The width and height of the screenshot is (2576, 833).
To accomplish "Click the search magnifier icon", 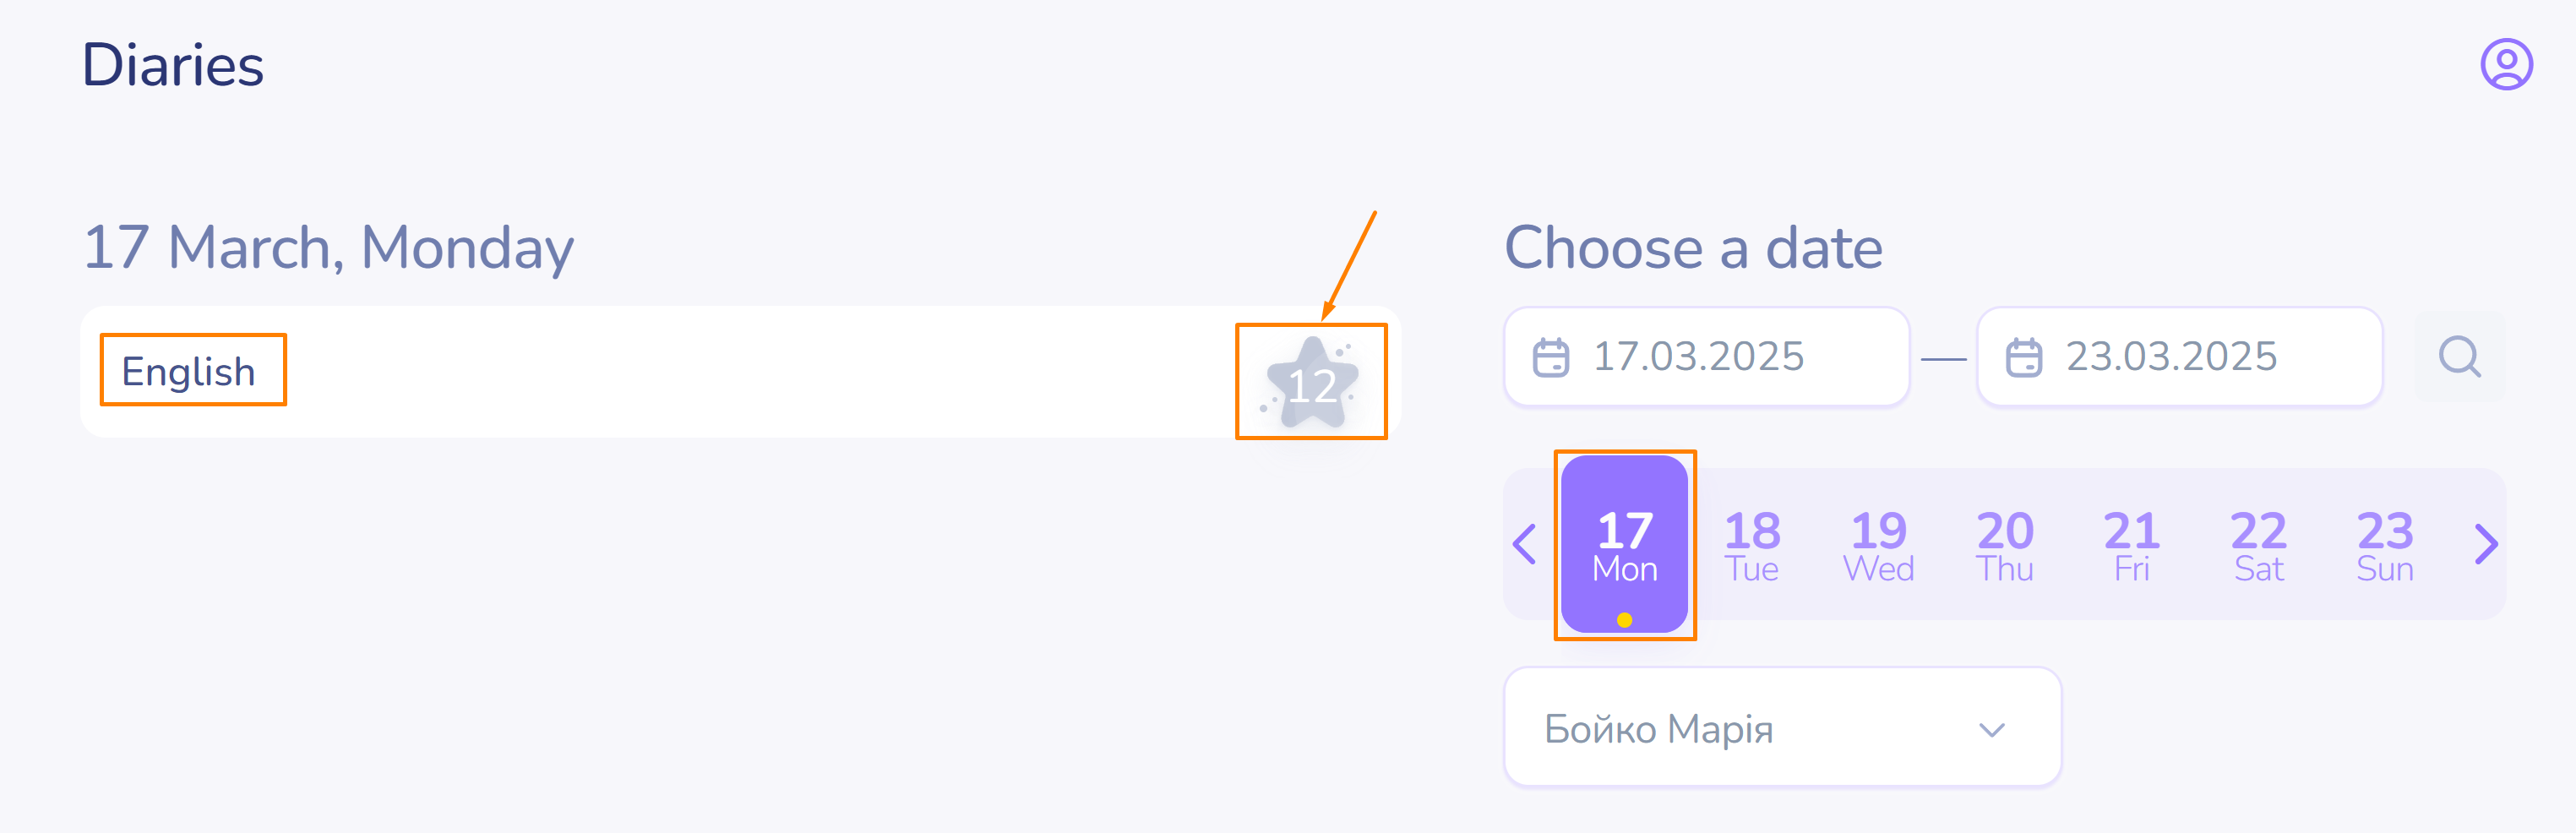I will point(2459,357).
